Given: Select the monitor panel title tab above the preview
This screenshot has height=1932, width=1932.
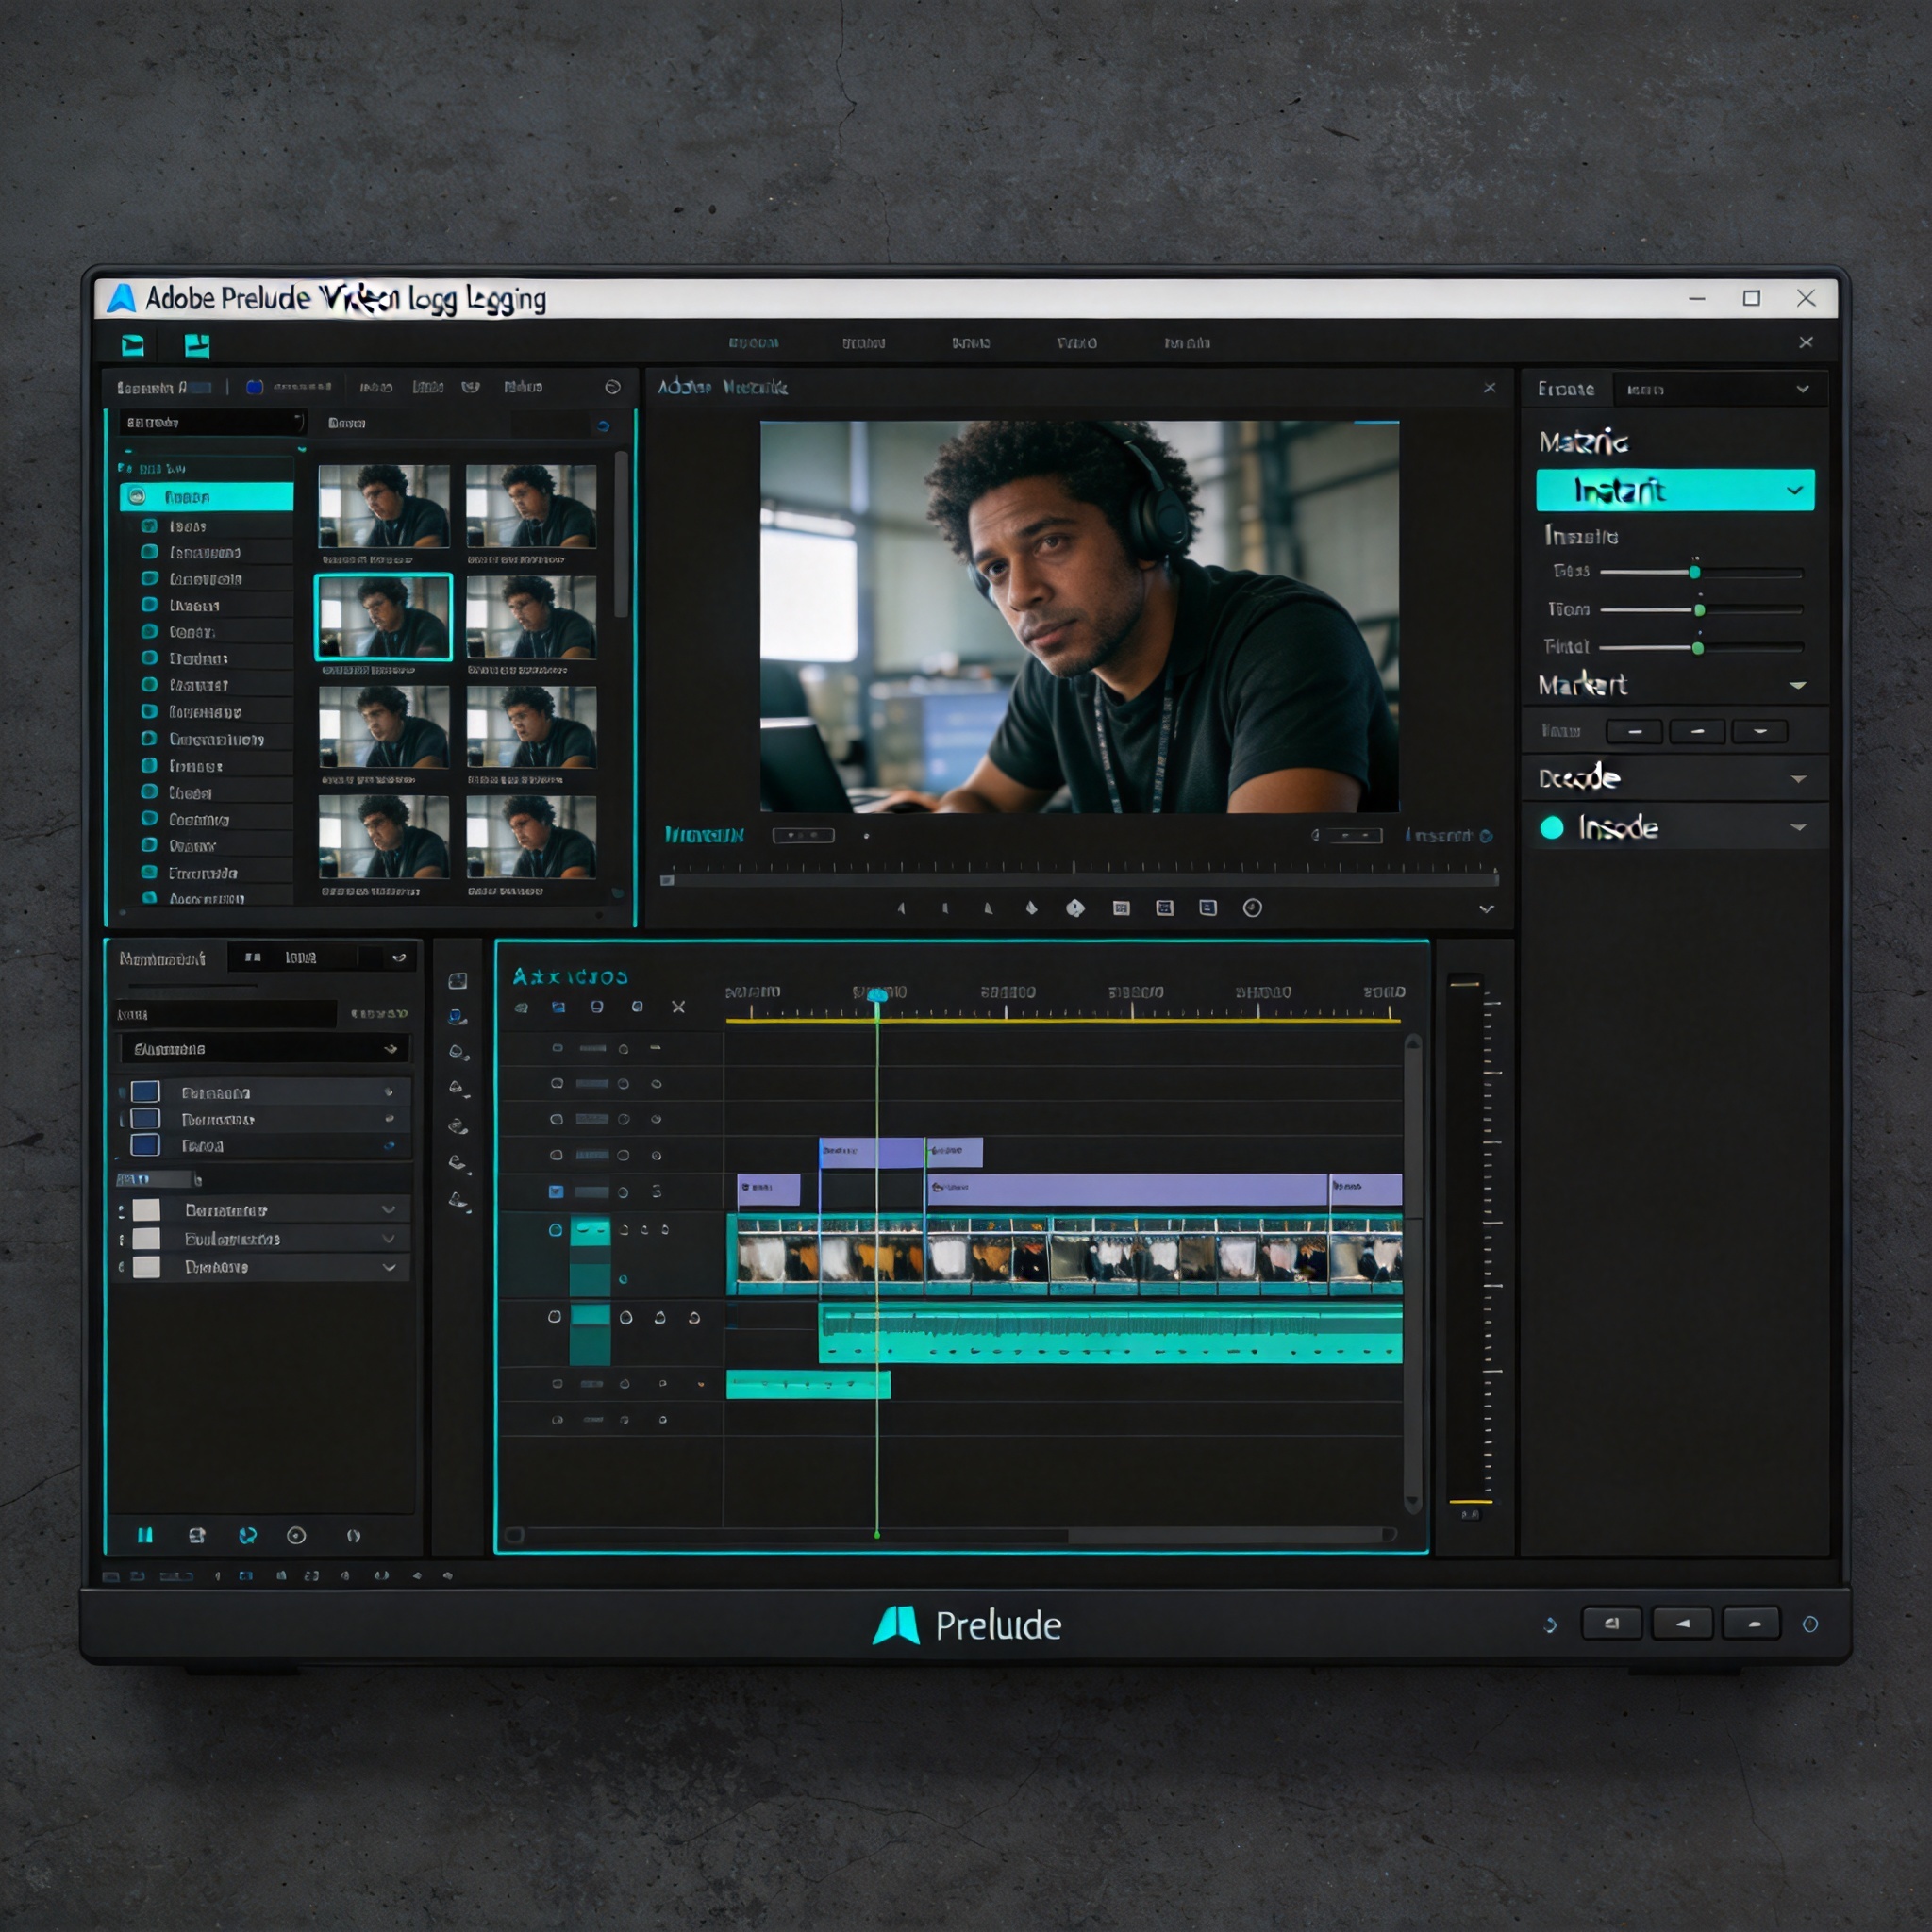Looking at the screenshot, I should [722, 387].
